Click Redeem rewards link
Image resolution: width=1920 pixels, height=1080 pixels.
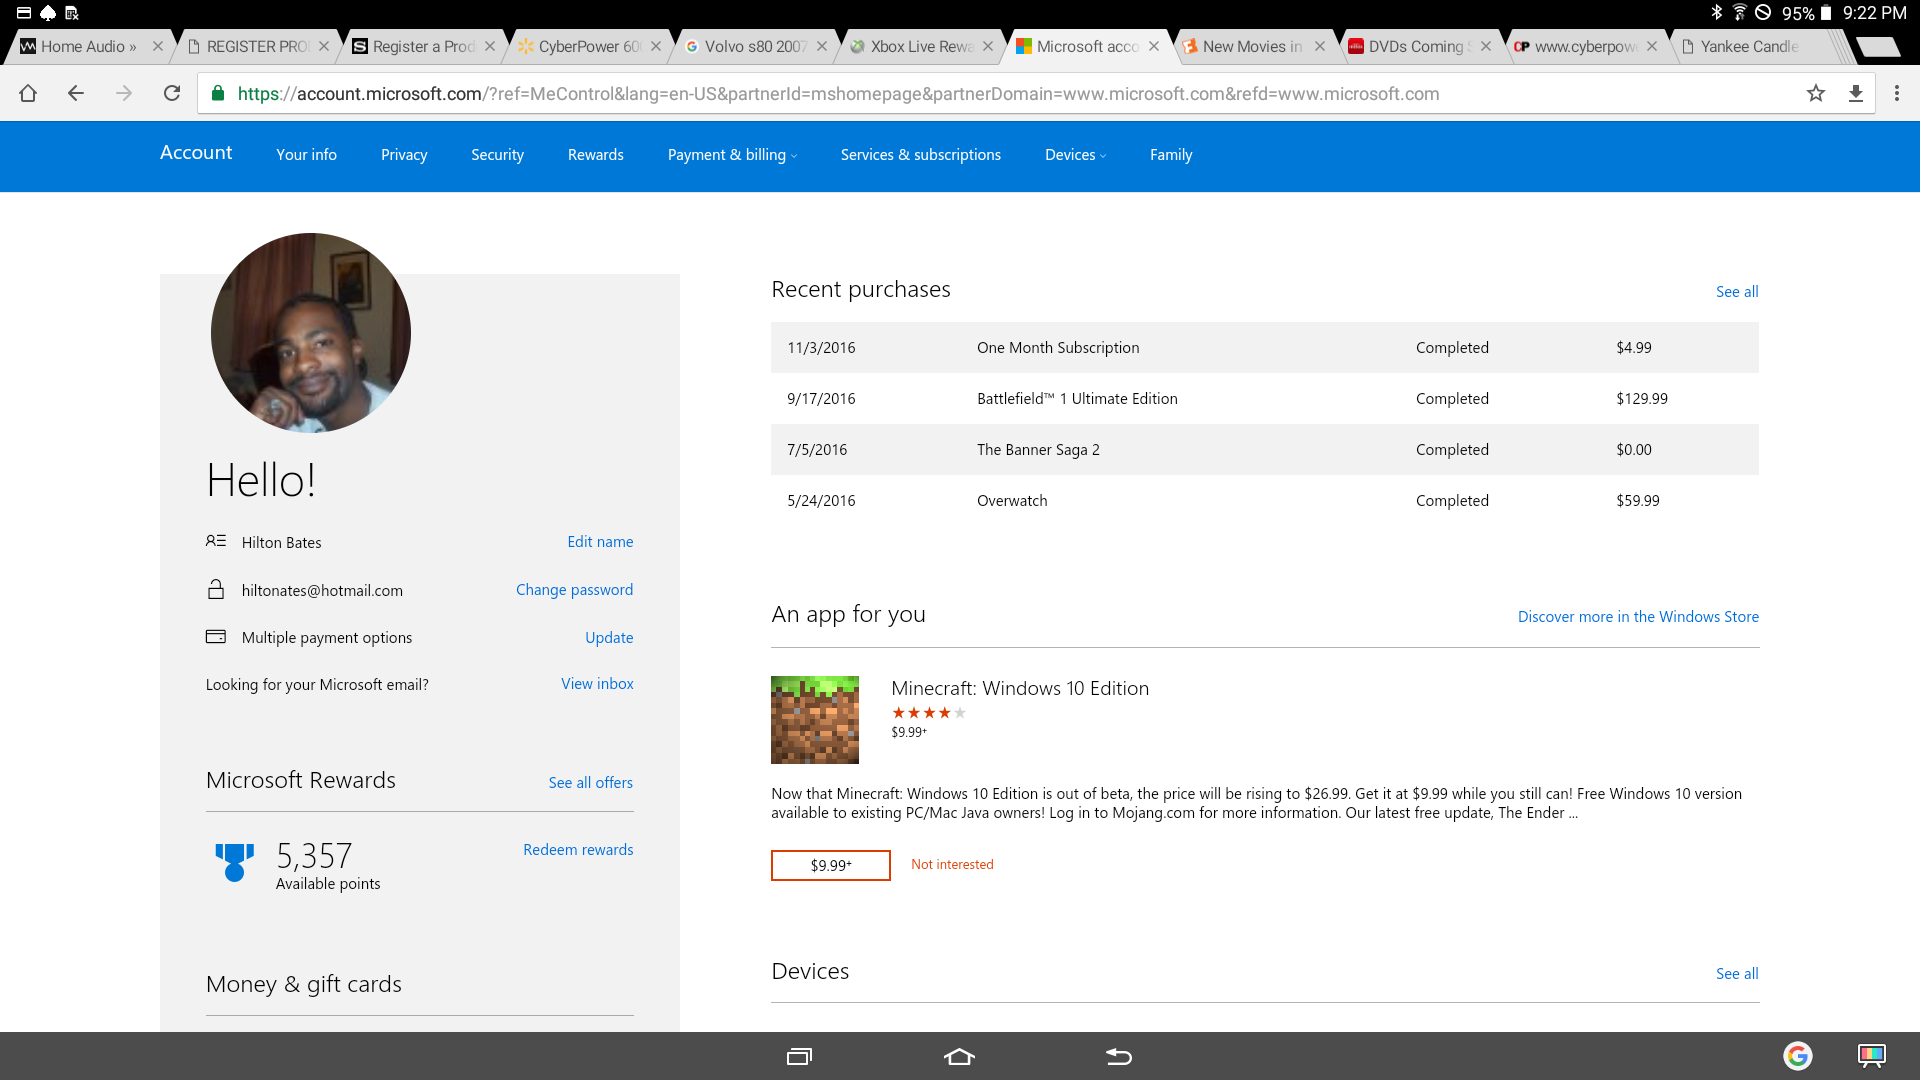point(576,848)
